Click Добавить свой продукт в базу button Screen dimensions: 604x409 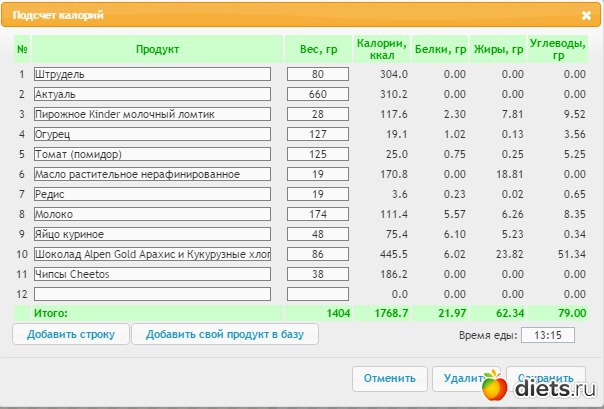(x=225, y=334)
